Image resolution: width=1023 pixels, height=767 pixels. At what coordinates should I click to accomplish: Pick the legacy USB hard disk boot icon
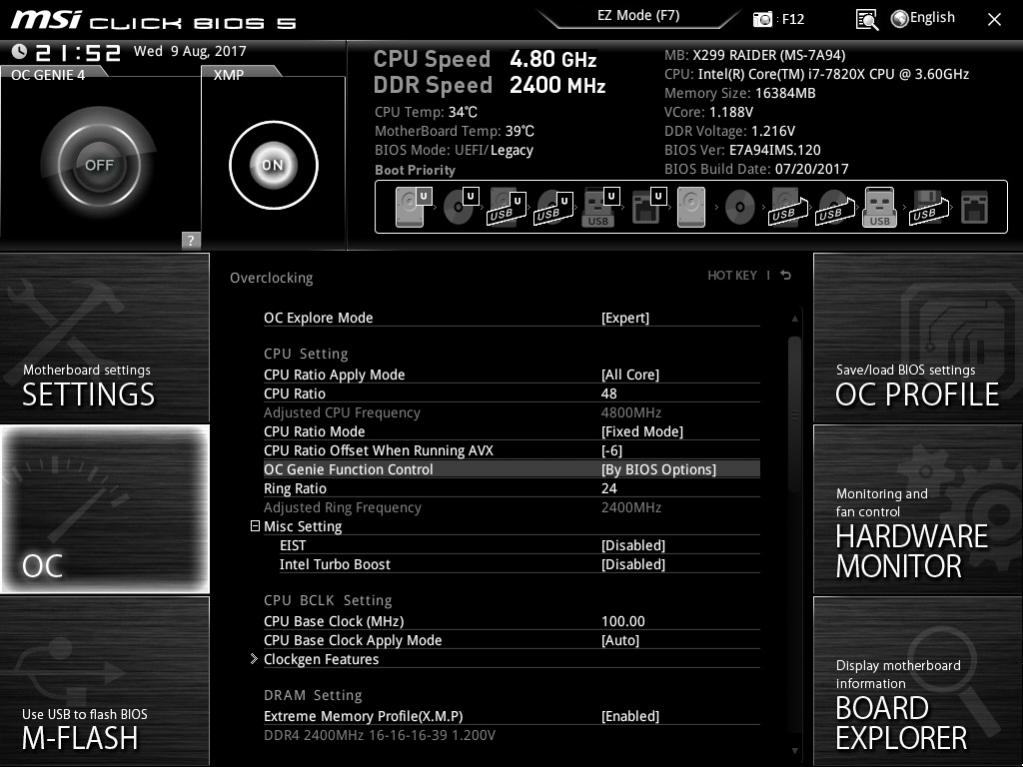coord(787,207)
